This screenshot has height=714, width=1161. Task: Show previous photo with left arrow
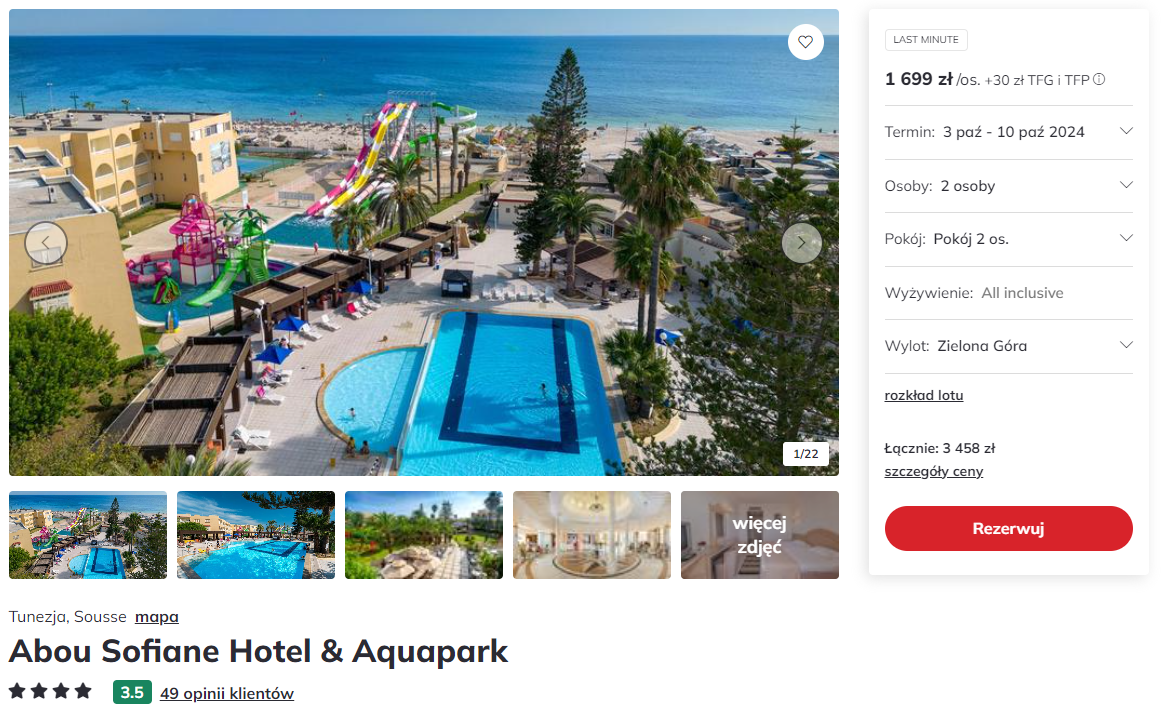point(46,243)
